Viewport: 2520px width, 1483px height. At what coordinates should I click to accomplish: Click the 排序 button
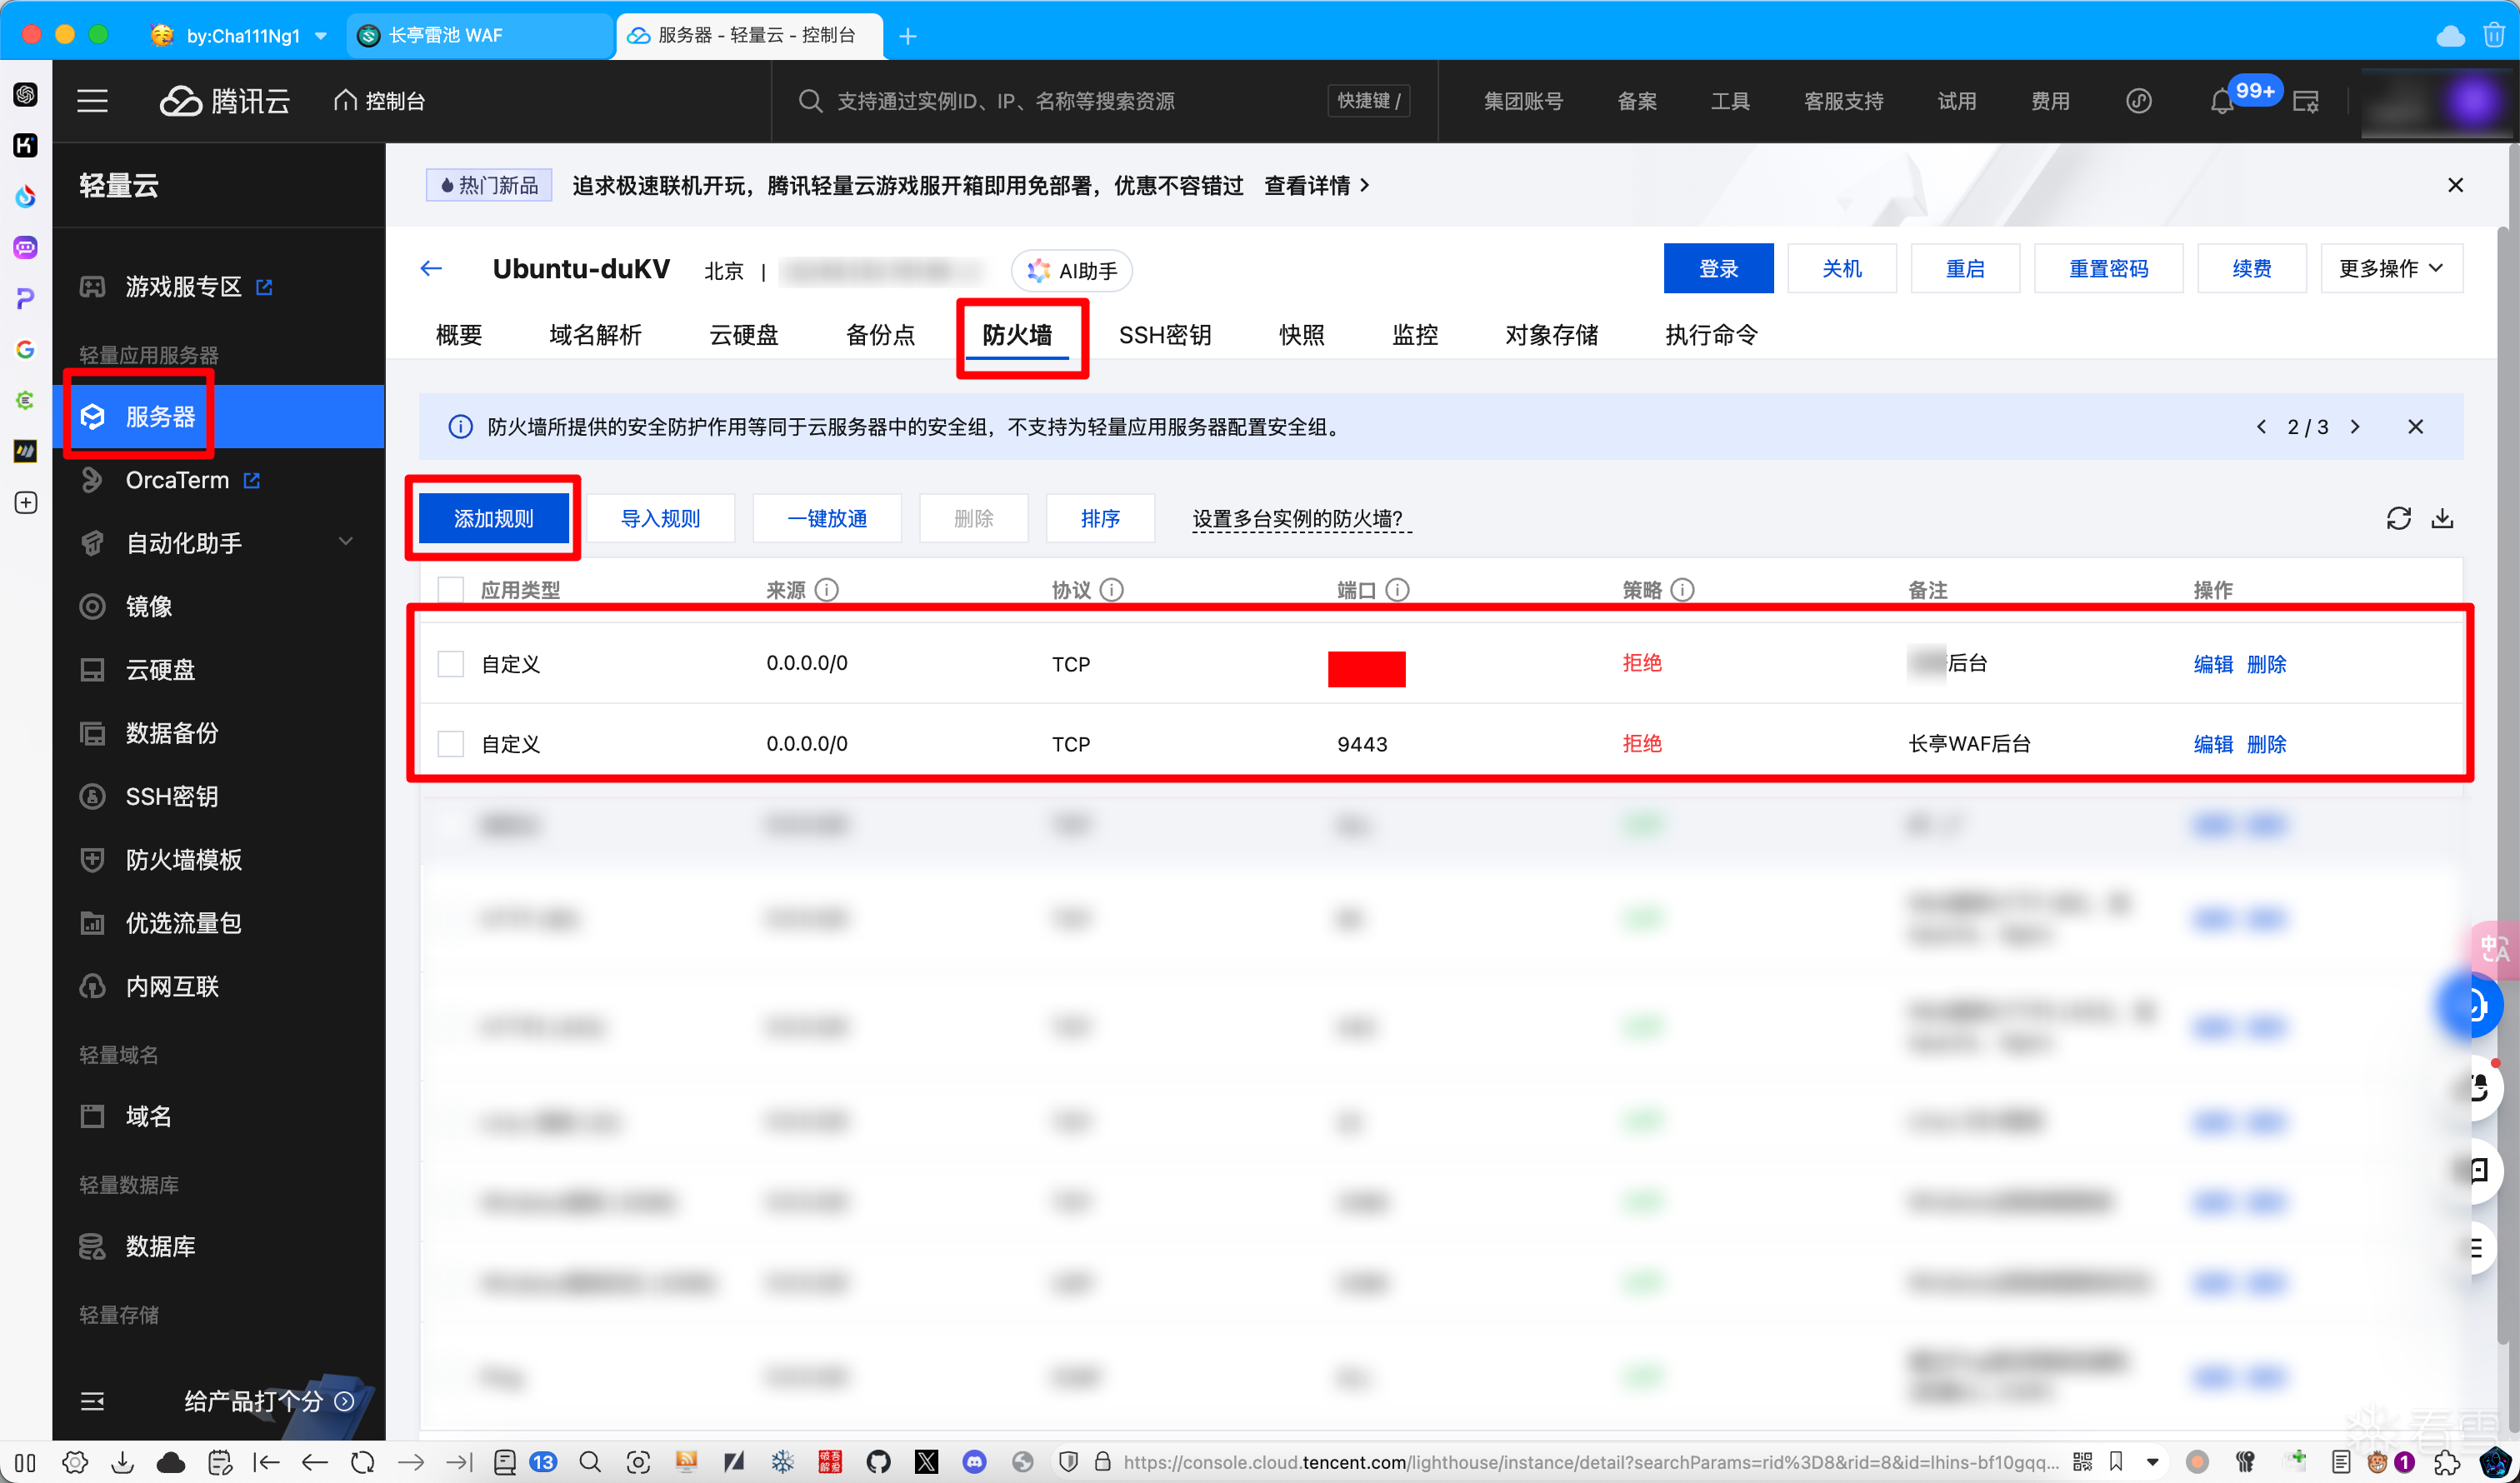1100,518
